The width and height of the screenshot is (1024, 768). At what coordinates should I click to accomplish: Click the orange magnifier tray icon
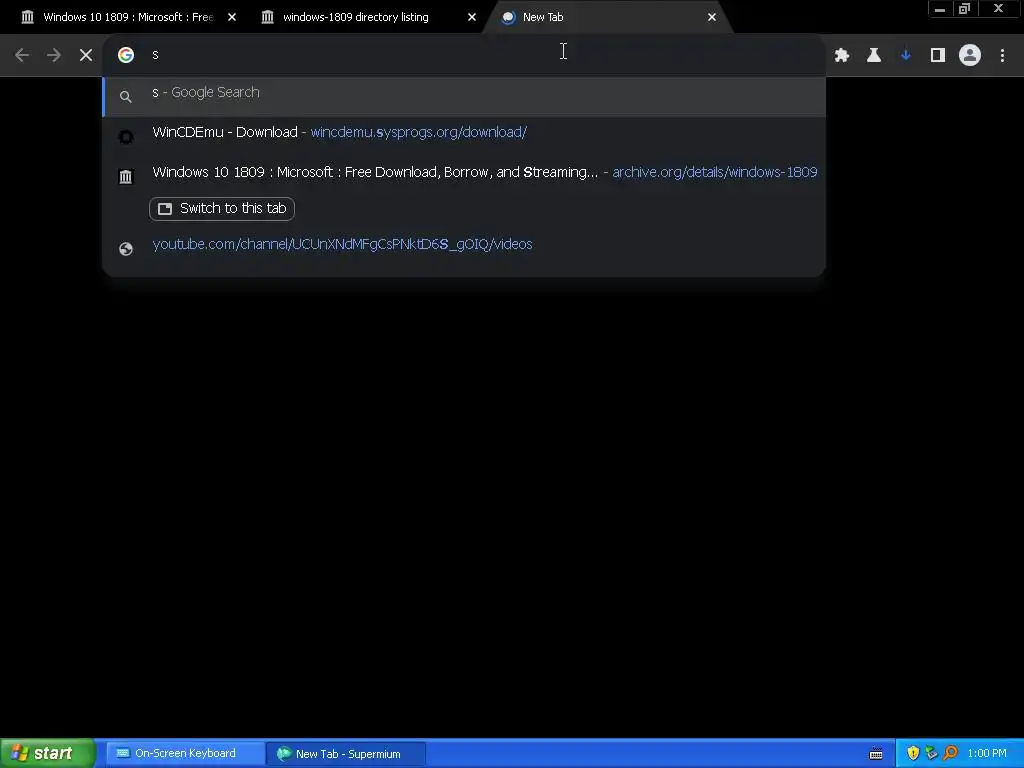pos(950,754)
